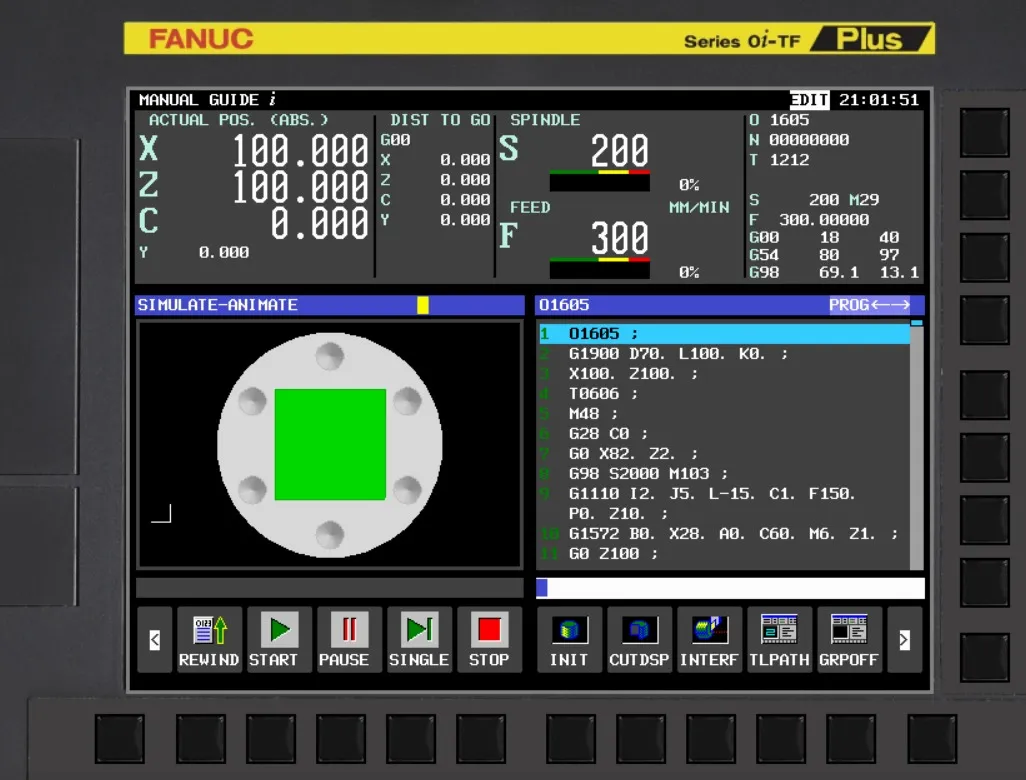Image resolution: width=1026 pixels, height=780 pixels.
Task: Start simulation with START key
Action: coord(279,639)
